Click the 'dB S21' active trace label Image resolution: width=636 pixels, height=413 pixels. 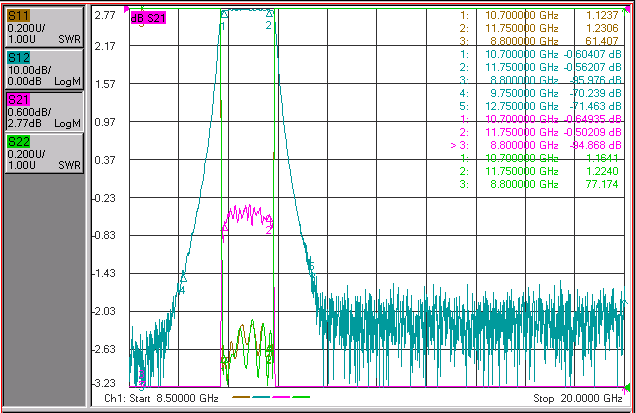148,18
